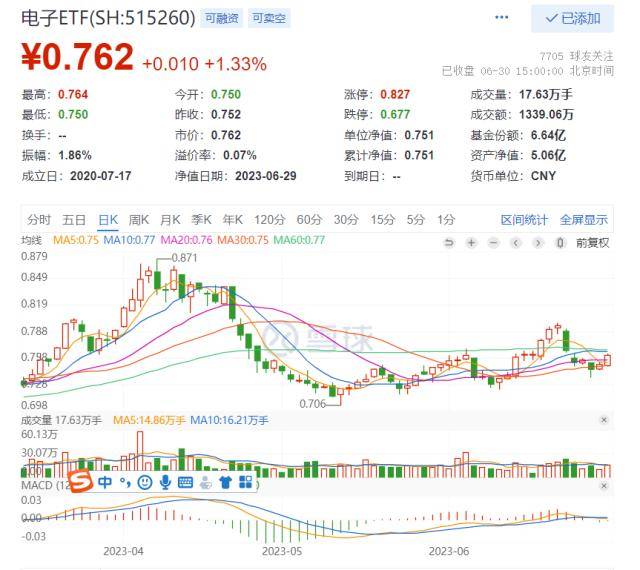
Task: Click the 可卖空 tag
Action: 269,18
